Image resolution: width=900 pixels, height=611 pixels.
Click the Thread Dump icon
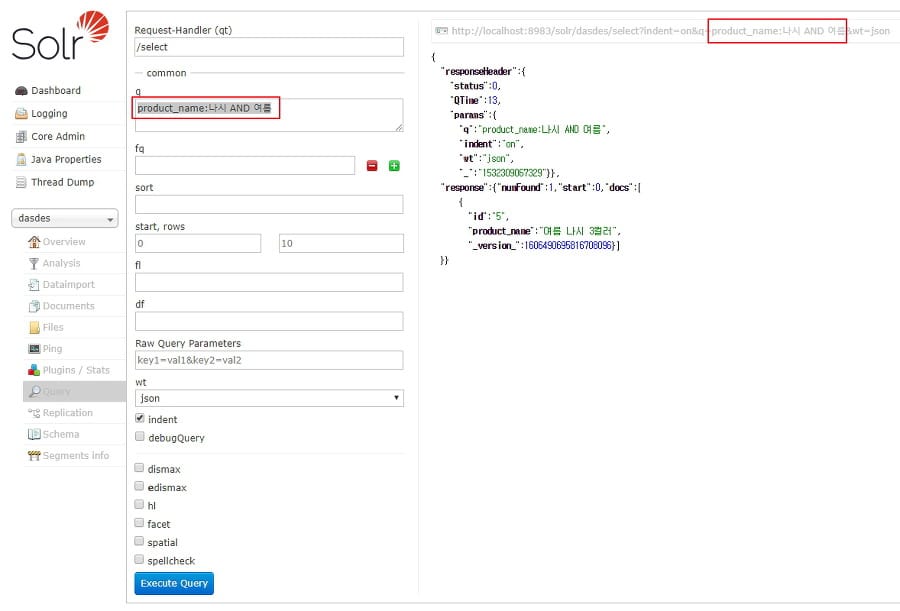click(x=21, y=183)
